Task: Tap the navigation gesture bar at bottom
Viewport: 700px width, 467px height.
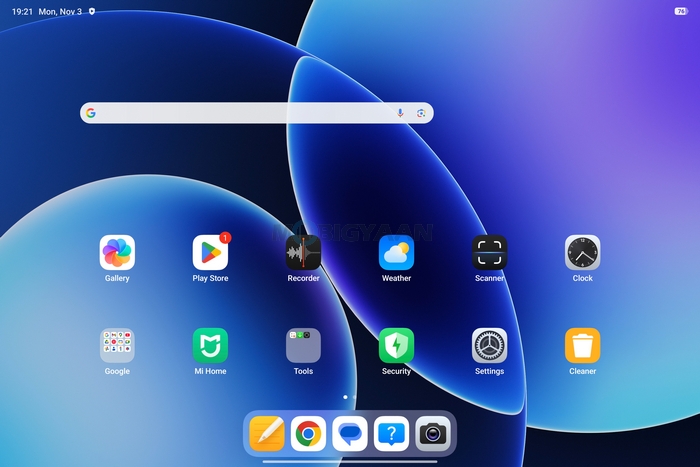Action: tap(350, 462)
